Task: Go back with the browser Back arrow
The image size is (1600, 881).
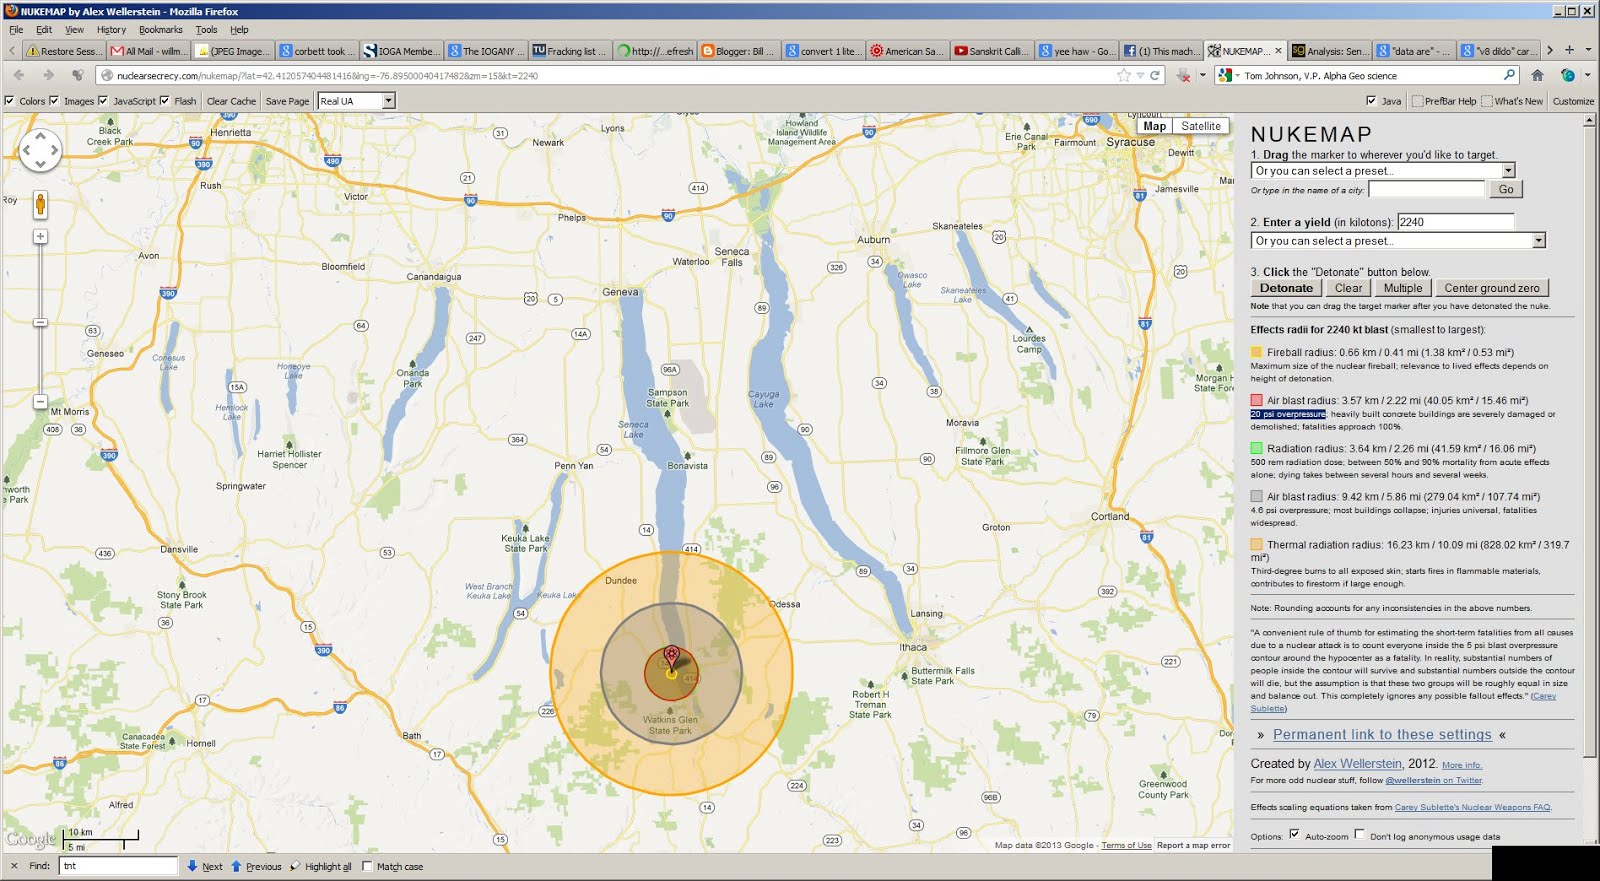Action: pyautogui.click(x=19, y=75)
